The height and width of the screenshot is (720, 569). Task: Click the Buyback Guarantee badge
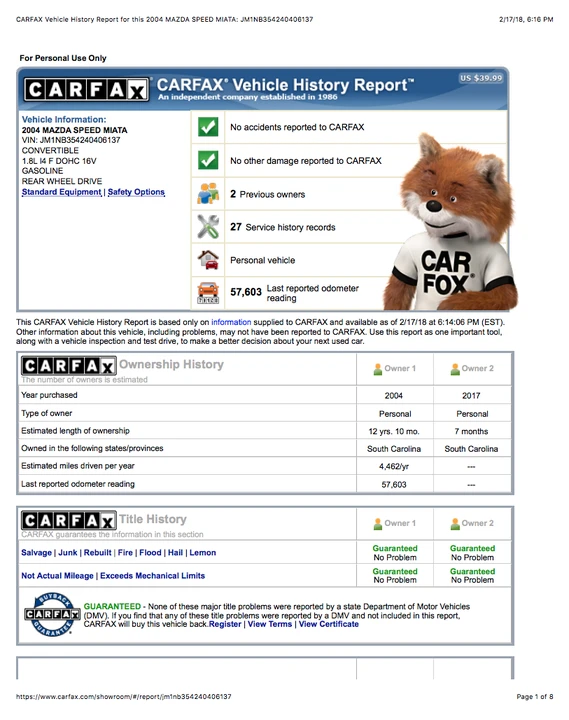tap(52, 614)
